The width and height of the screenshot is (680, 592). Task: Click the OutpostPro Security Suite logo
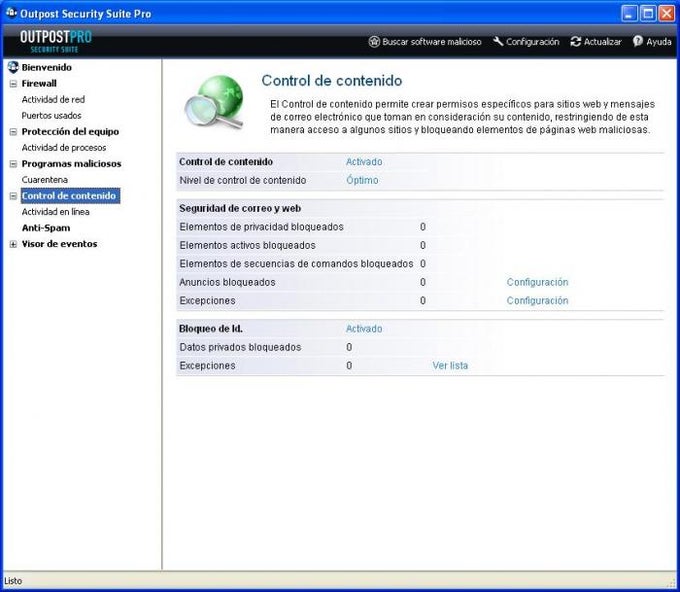coord(56,42)
